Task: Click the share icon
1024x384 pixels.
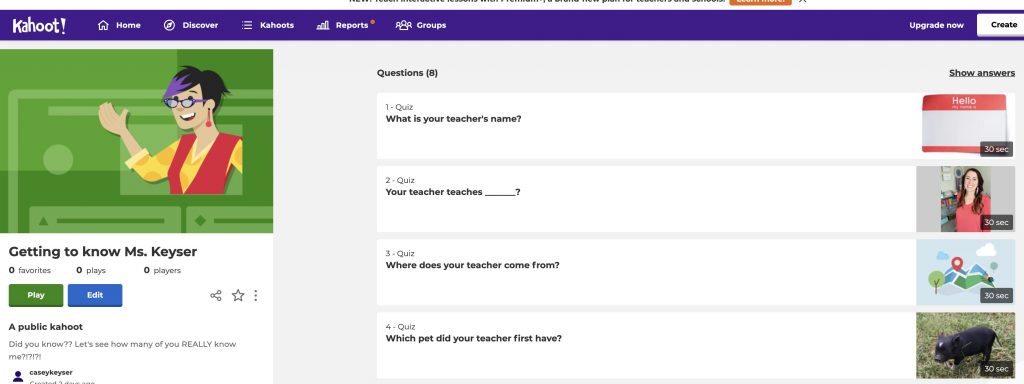Action: [x=216, y=296]
